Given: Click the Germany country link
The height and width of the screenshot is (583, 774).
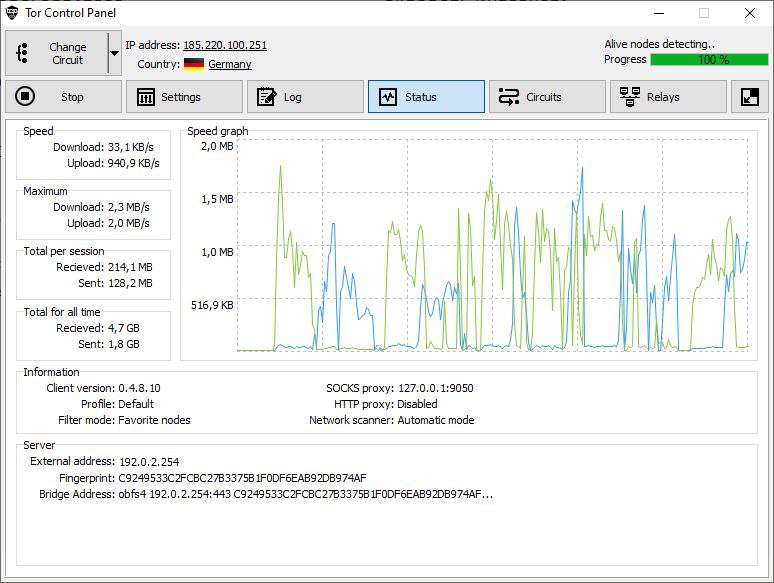Looking at the screenshot, I should pyautogui.click(x=230, y=64).
